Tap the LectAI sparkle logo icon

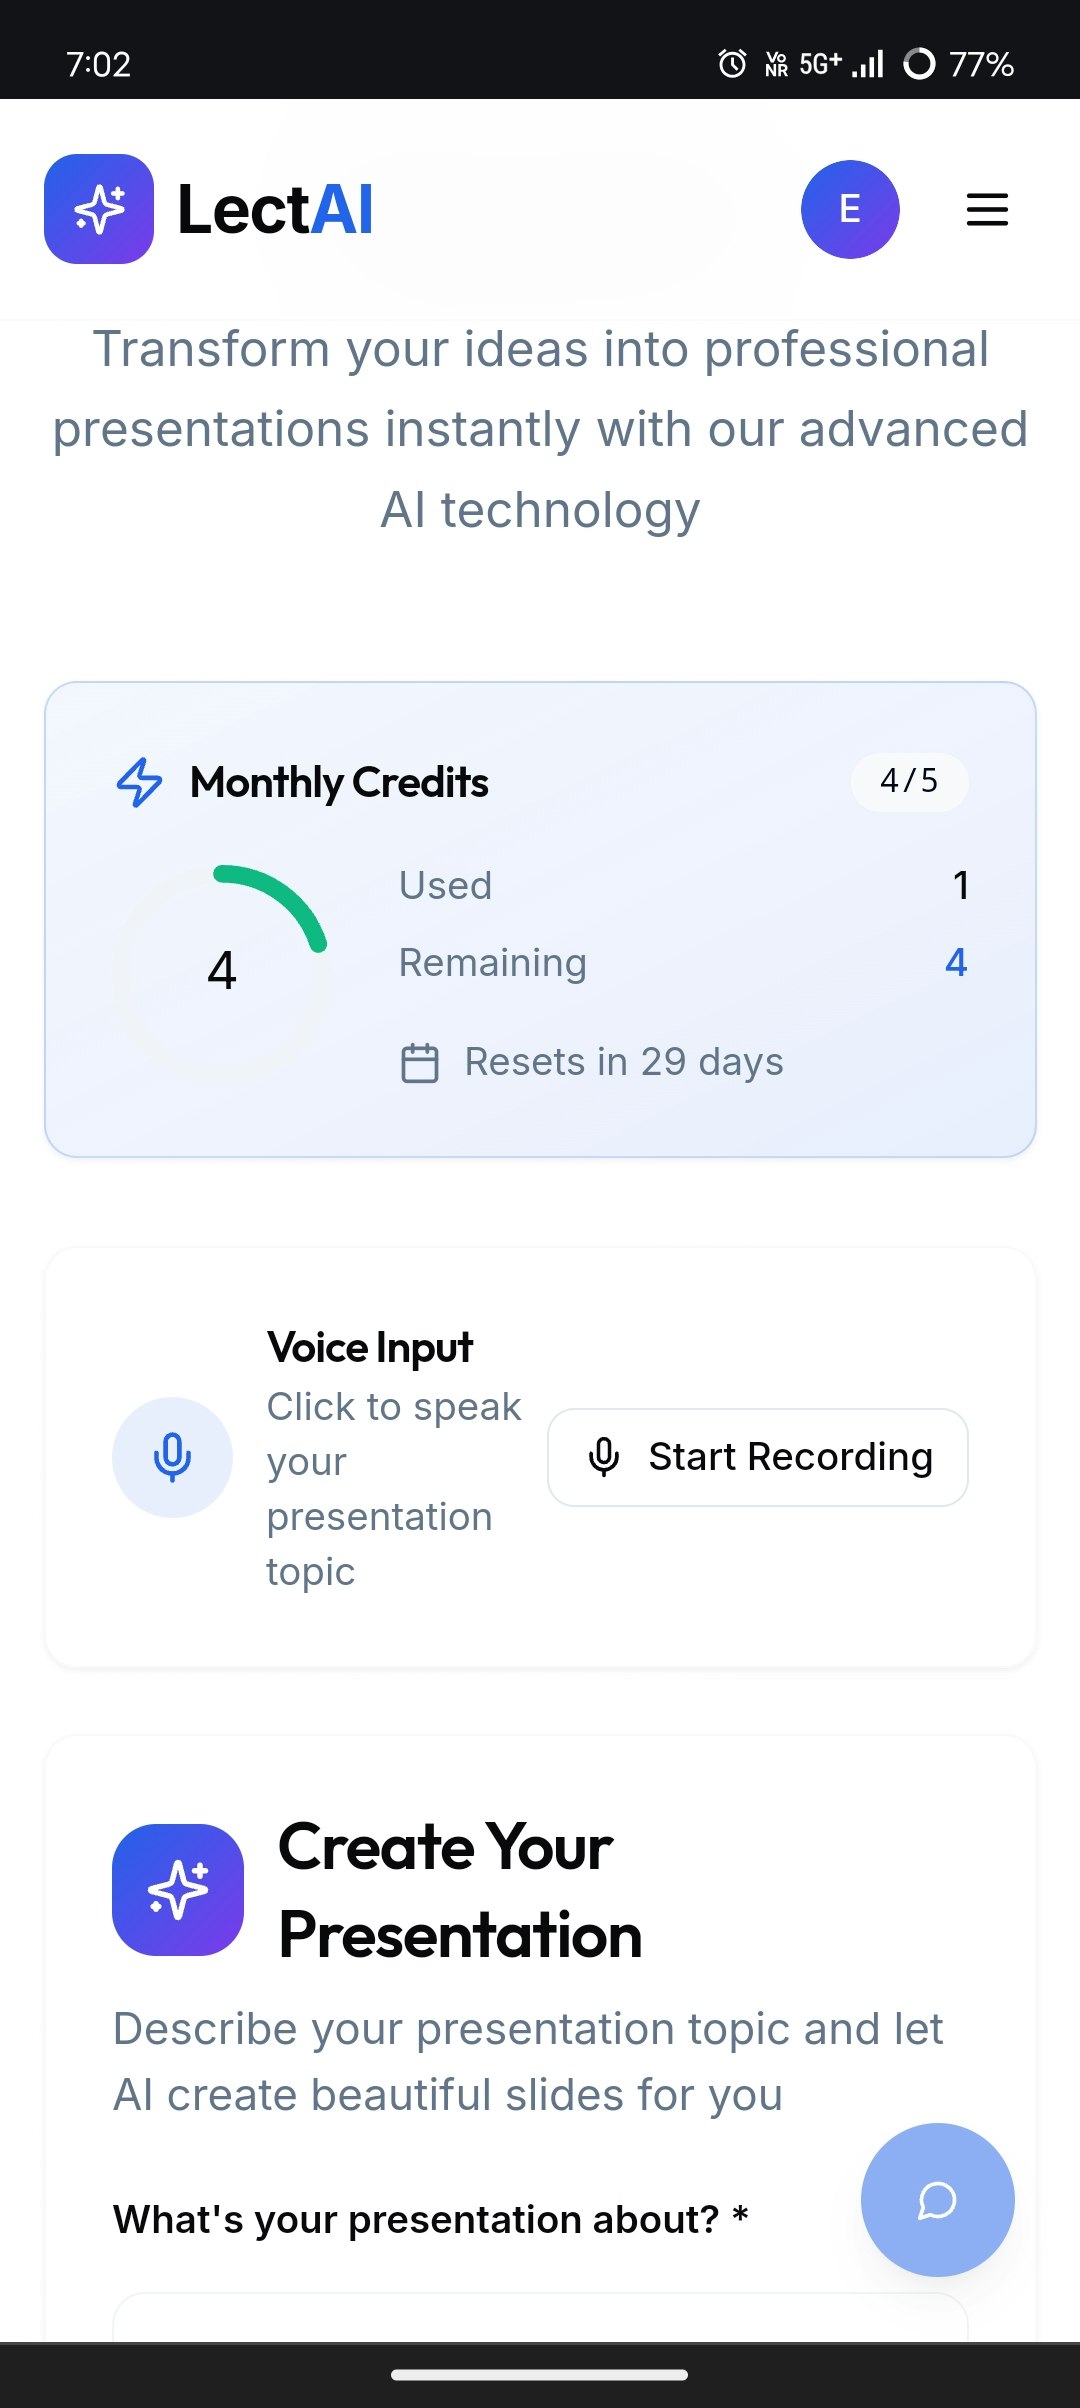pyautogui.click(x=99, y=209)
